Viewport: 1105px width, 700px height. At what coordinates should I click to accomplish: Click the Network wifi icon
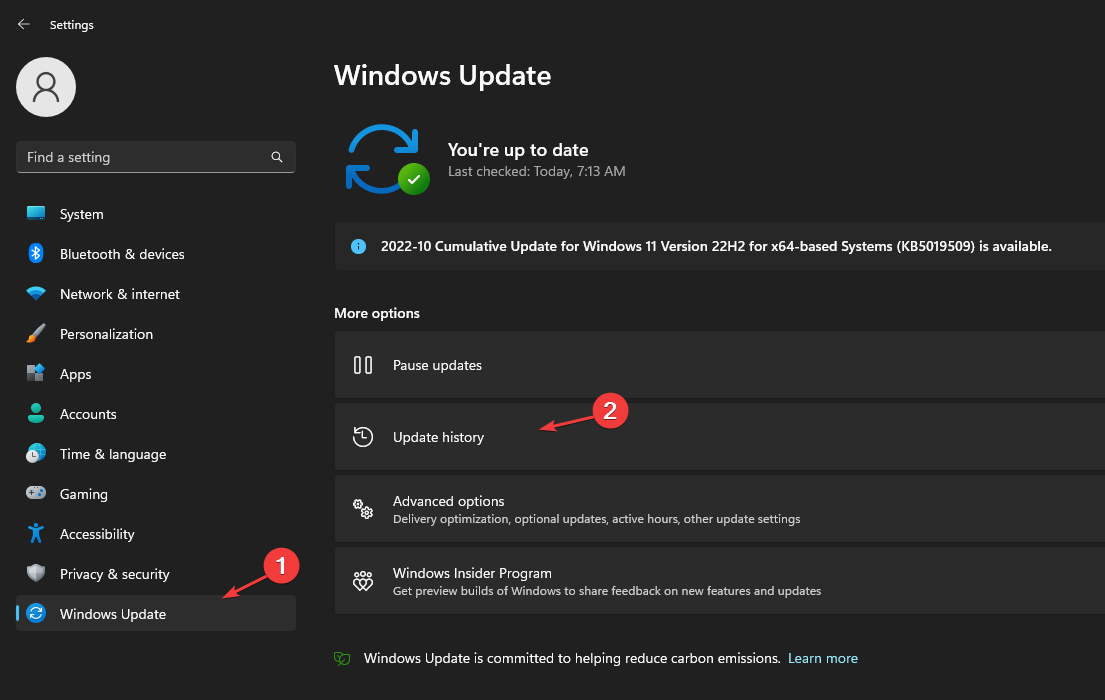[36, 293]
